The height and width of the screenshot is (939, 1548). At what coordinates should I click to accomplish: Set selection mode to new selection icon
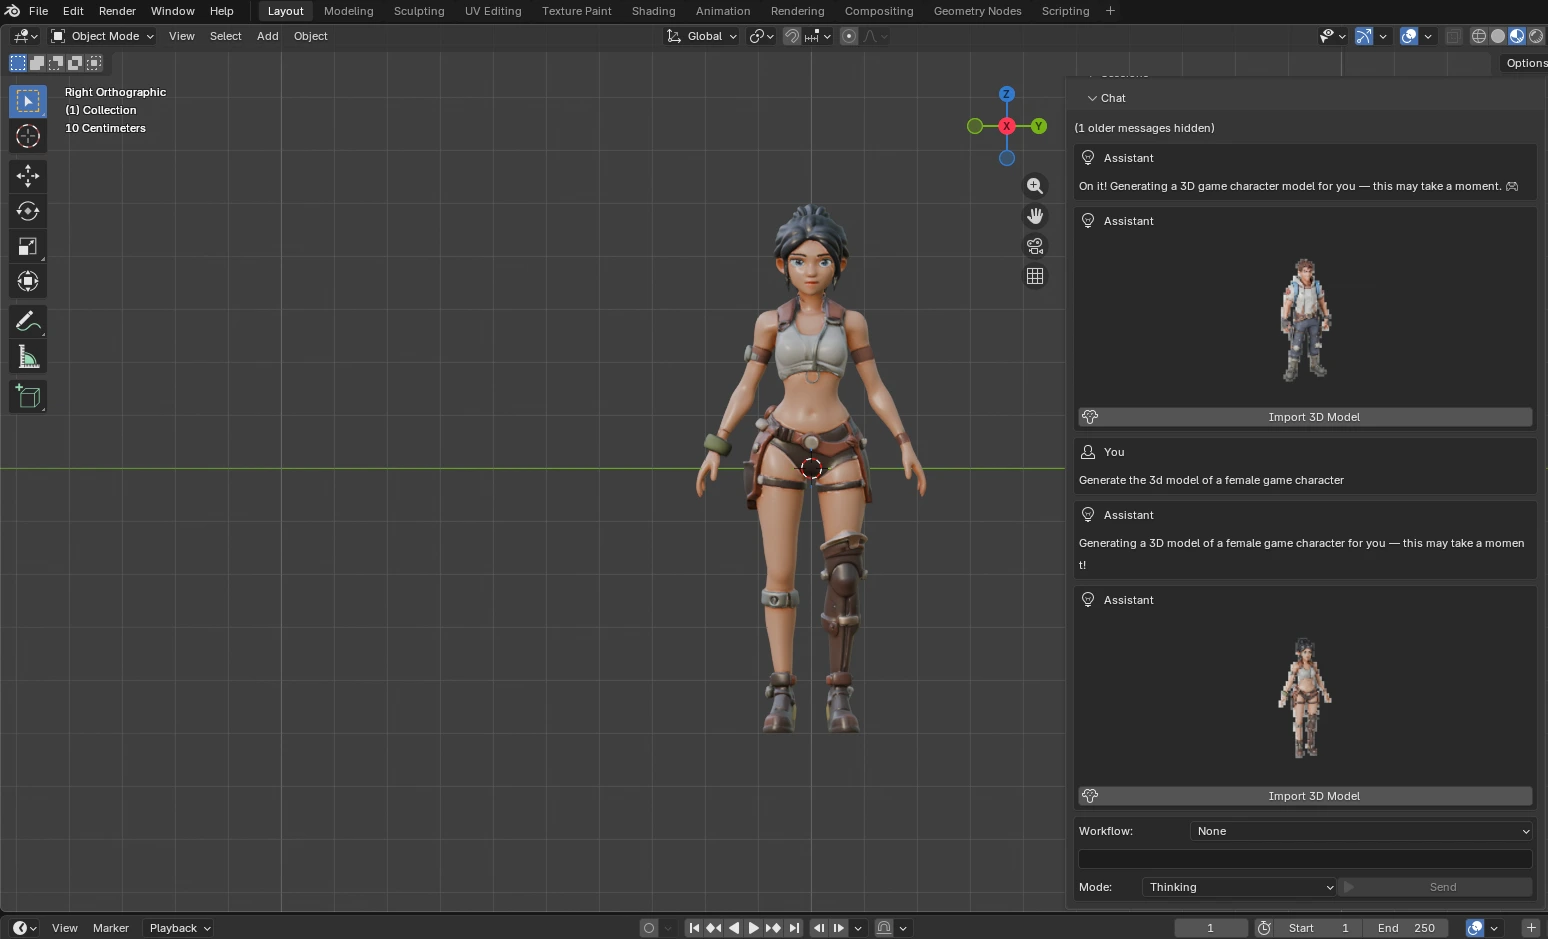(x=18, y=63)
